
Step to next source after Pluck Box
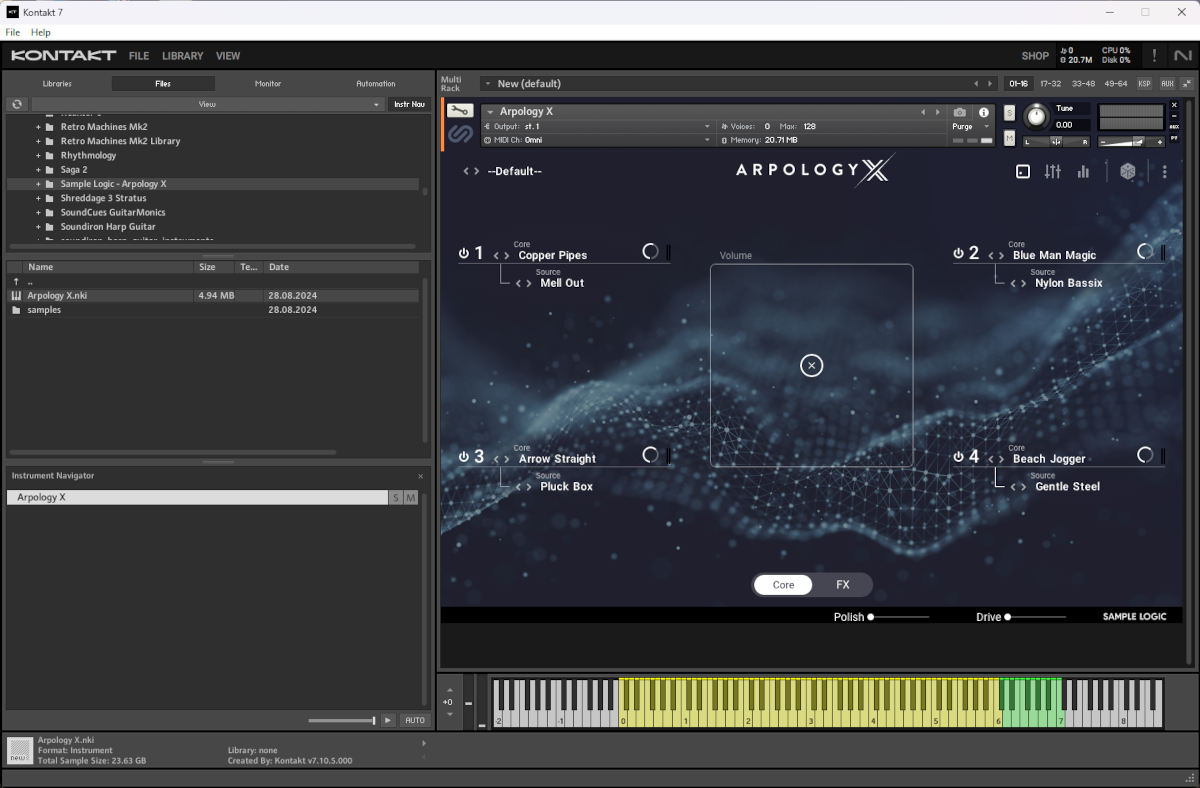coord(529,487)
